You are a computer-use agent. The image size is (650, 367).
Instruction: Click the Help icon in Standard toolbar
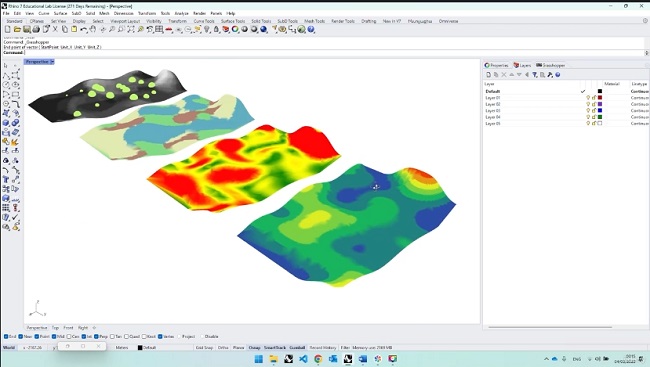coord(311,29)
